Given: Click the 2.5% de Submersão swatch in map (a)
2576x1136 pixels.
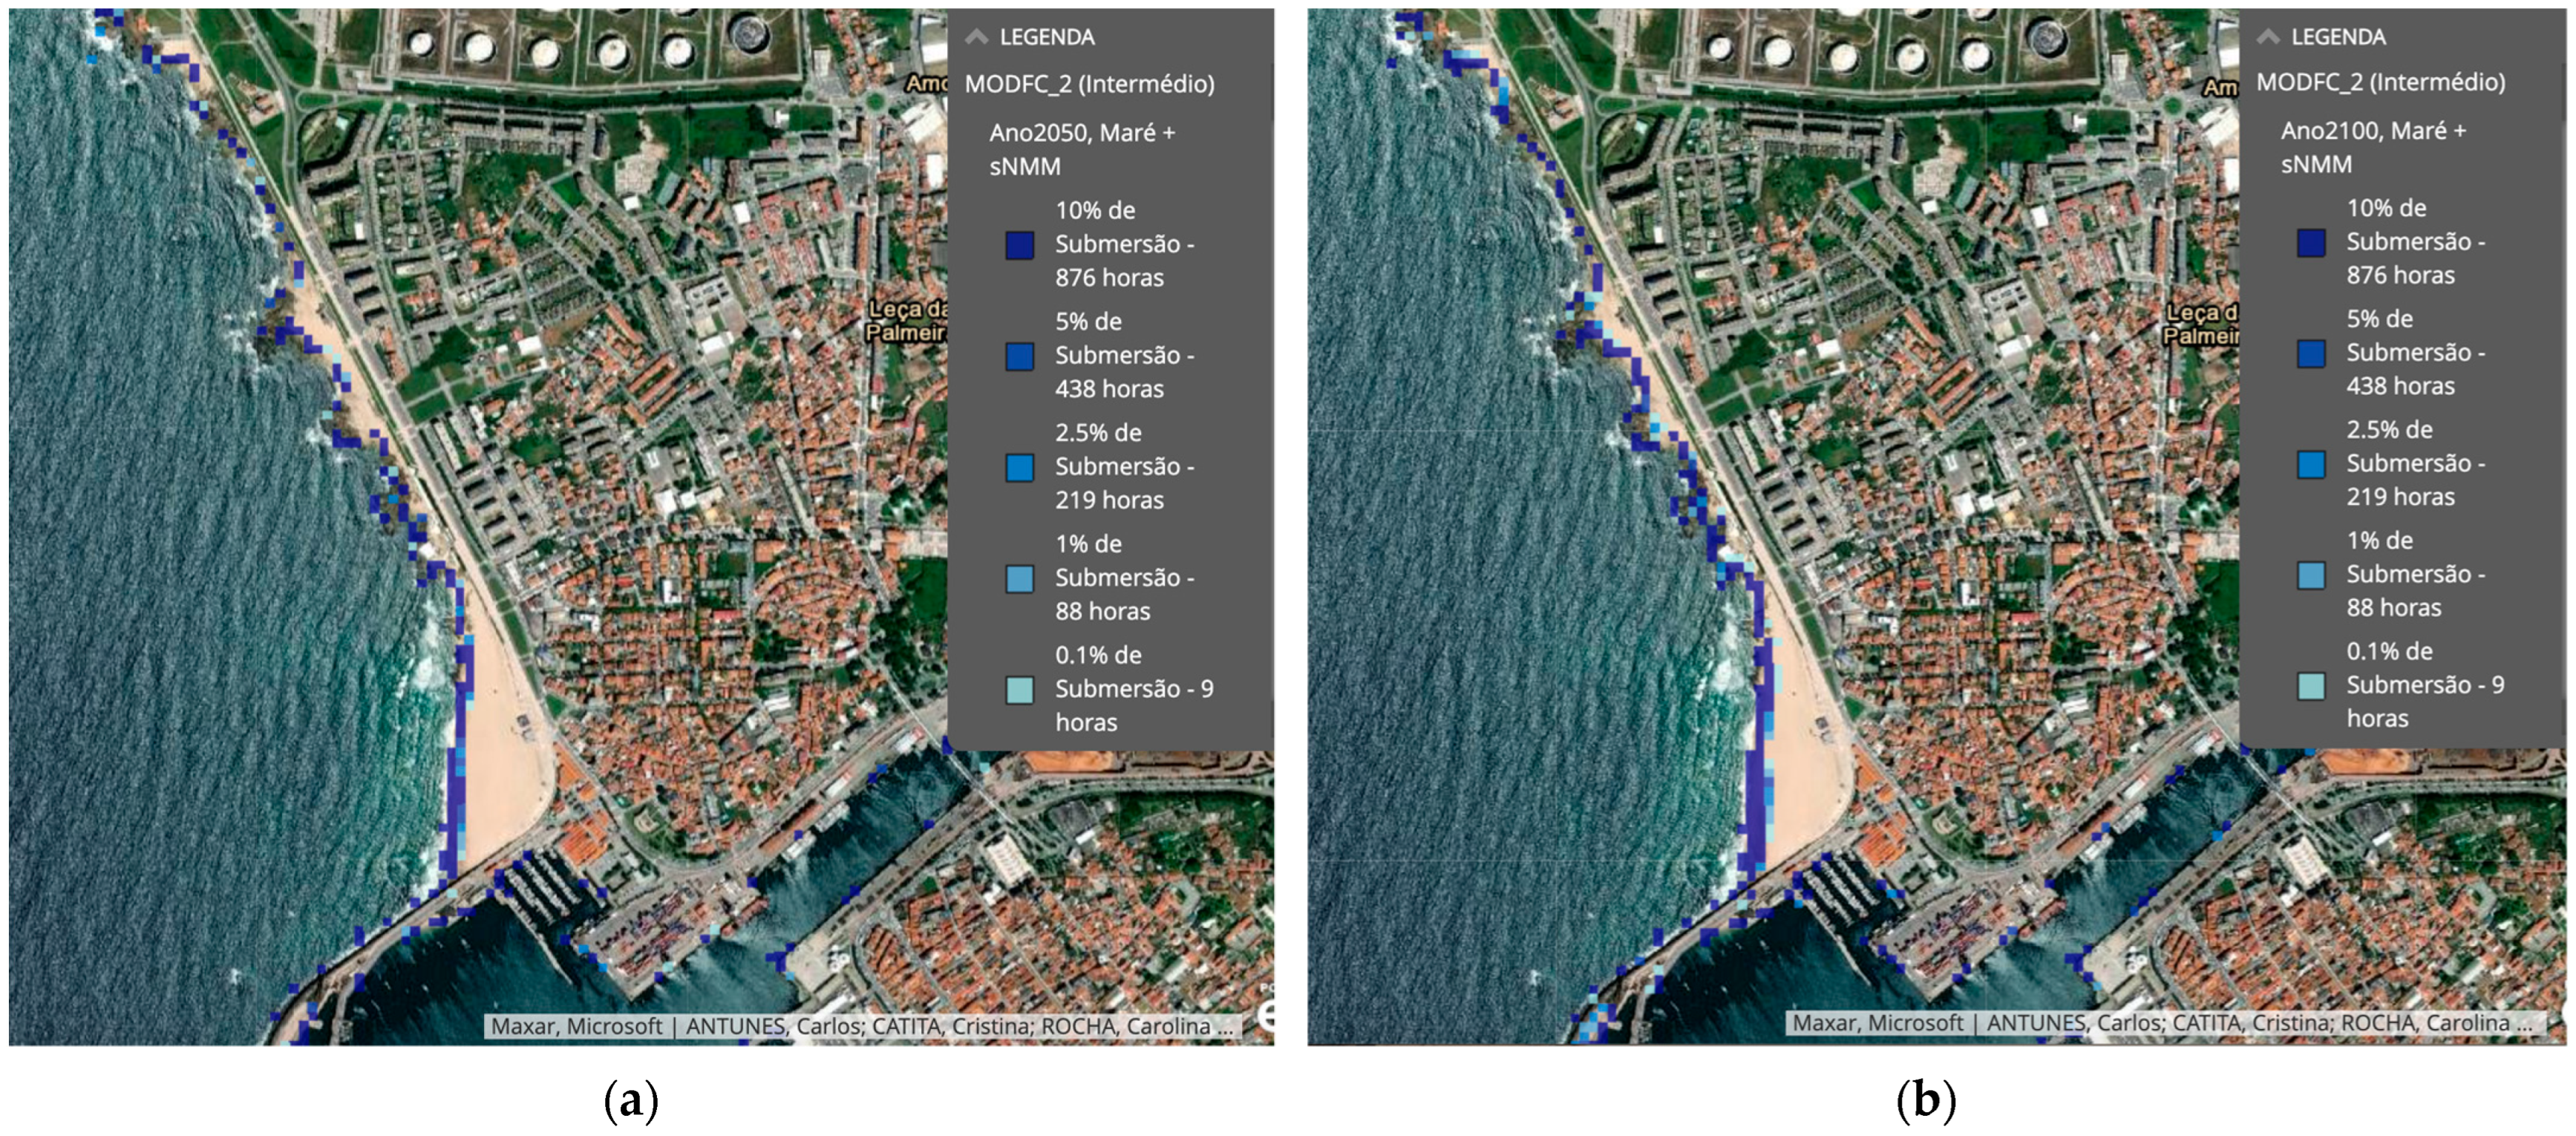Looking at the screenshot, I should 1019,467.
